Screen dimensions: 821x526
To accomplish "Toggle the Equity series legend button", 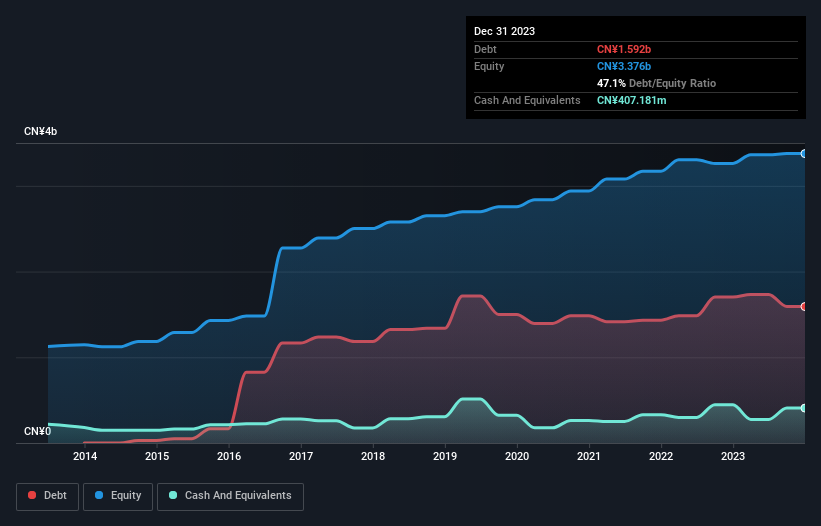I will pyautogui.click(x=118, y=496).
